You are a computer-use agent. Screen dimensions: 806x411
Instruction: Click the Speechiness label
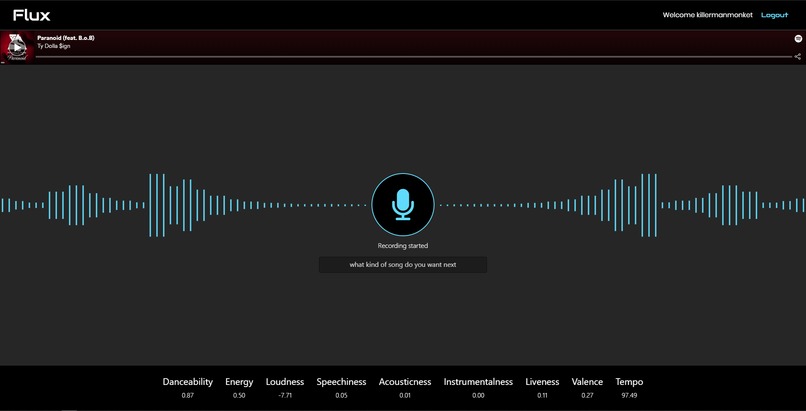click(341, 382)
